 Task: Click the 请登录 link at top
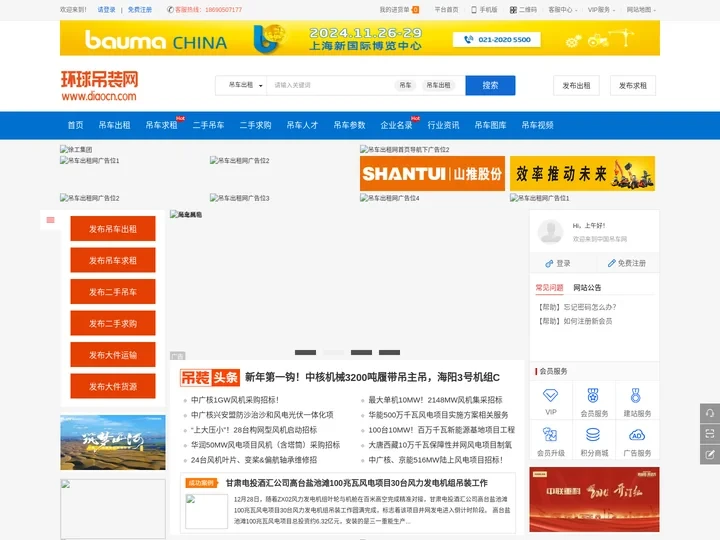coord(107,10)
